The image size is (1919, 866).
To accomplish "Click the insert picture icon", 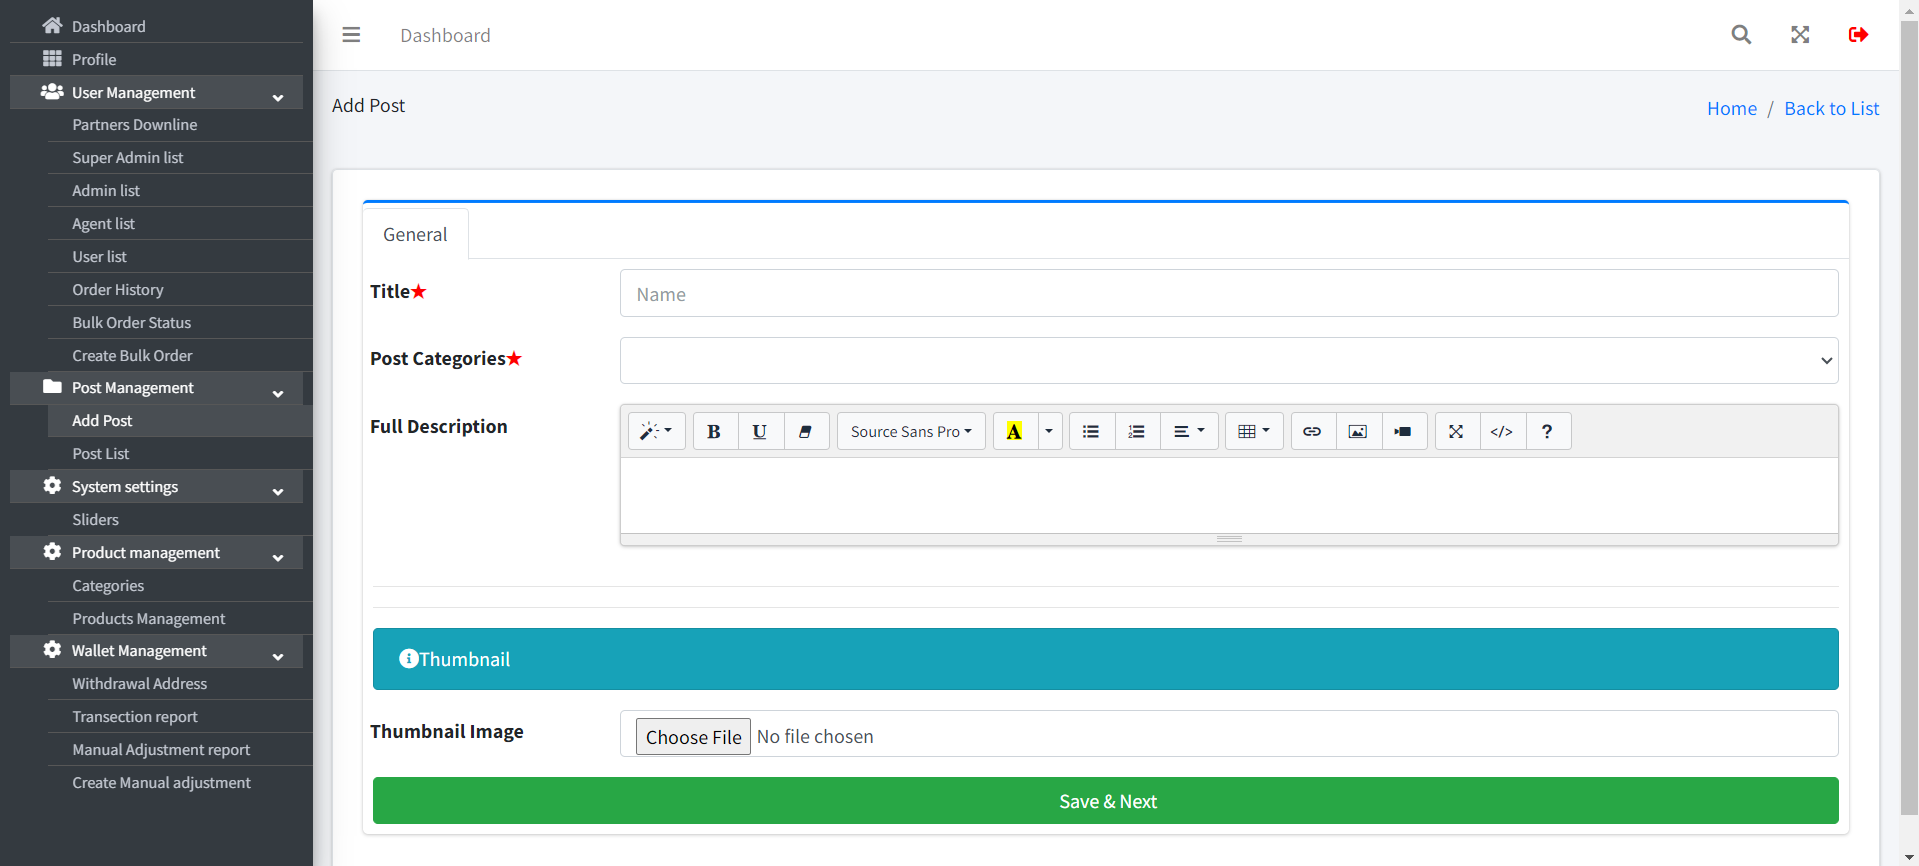I will coord(1358,432).
